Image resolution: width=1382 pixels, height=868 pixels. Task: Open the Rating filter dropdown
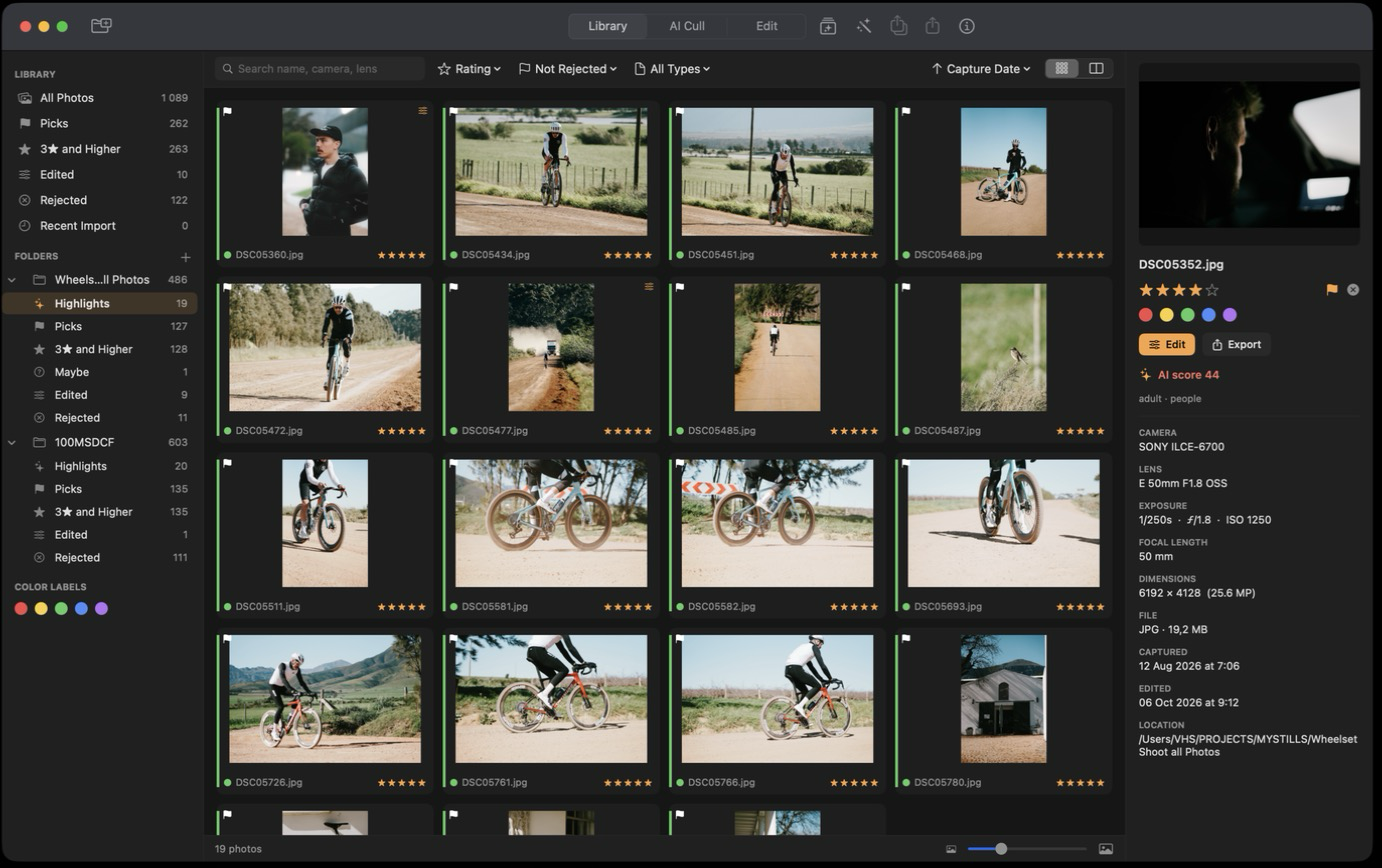tap(469, 69)
